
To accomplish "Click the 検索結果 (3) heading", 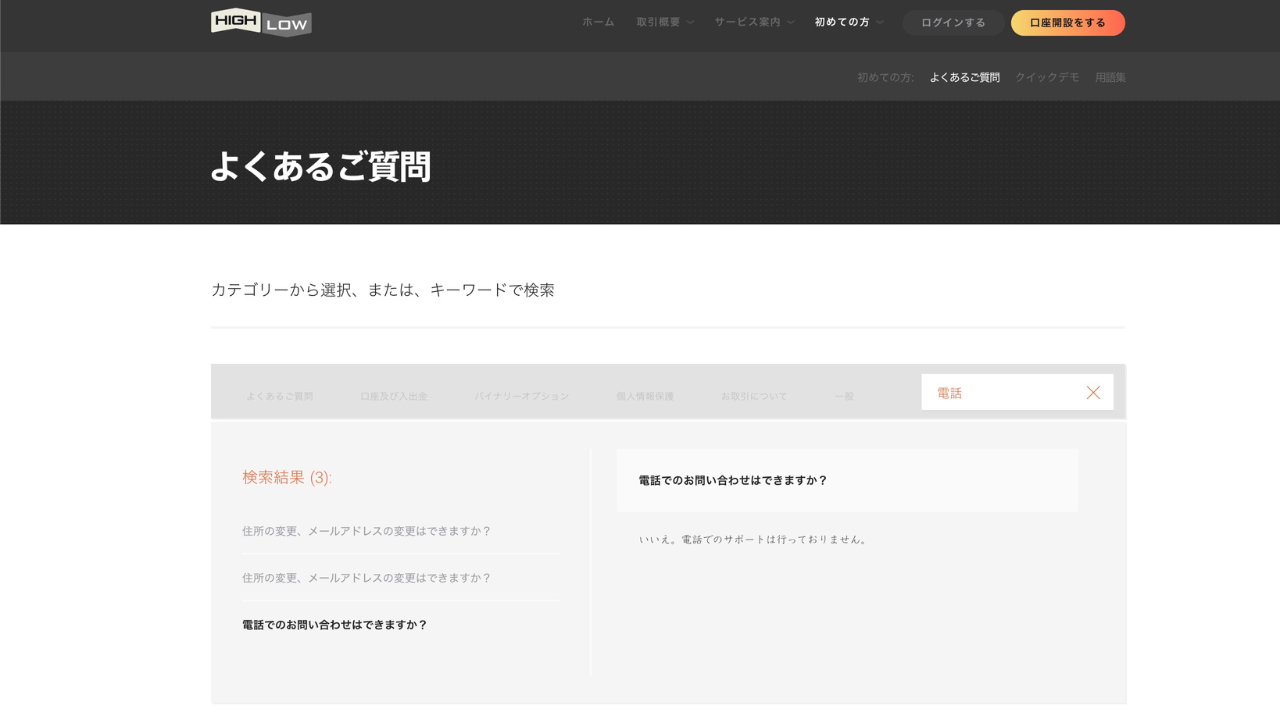I will click(287, 477).
